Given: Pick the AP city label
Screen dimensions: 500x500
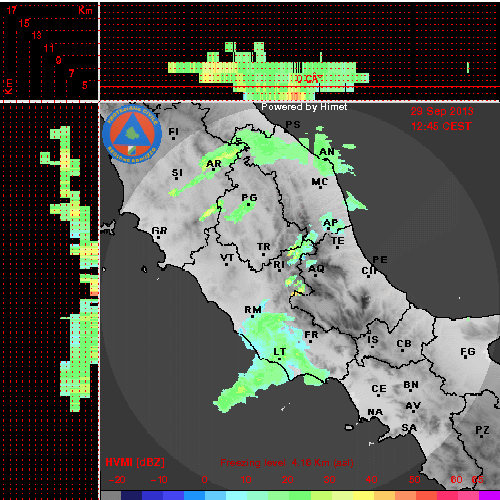Looking at the screenshot, I should (331, 222).
